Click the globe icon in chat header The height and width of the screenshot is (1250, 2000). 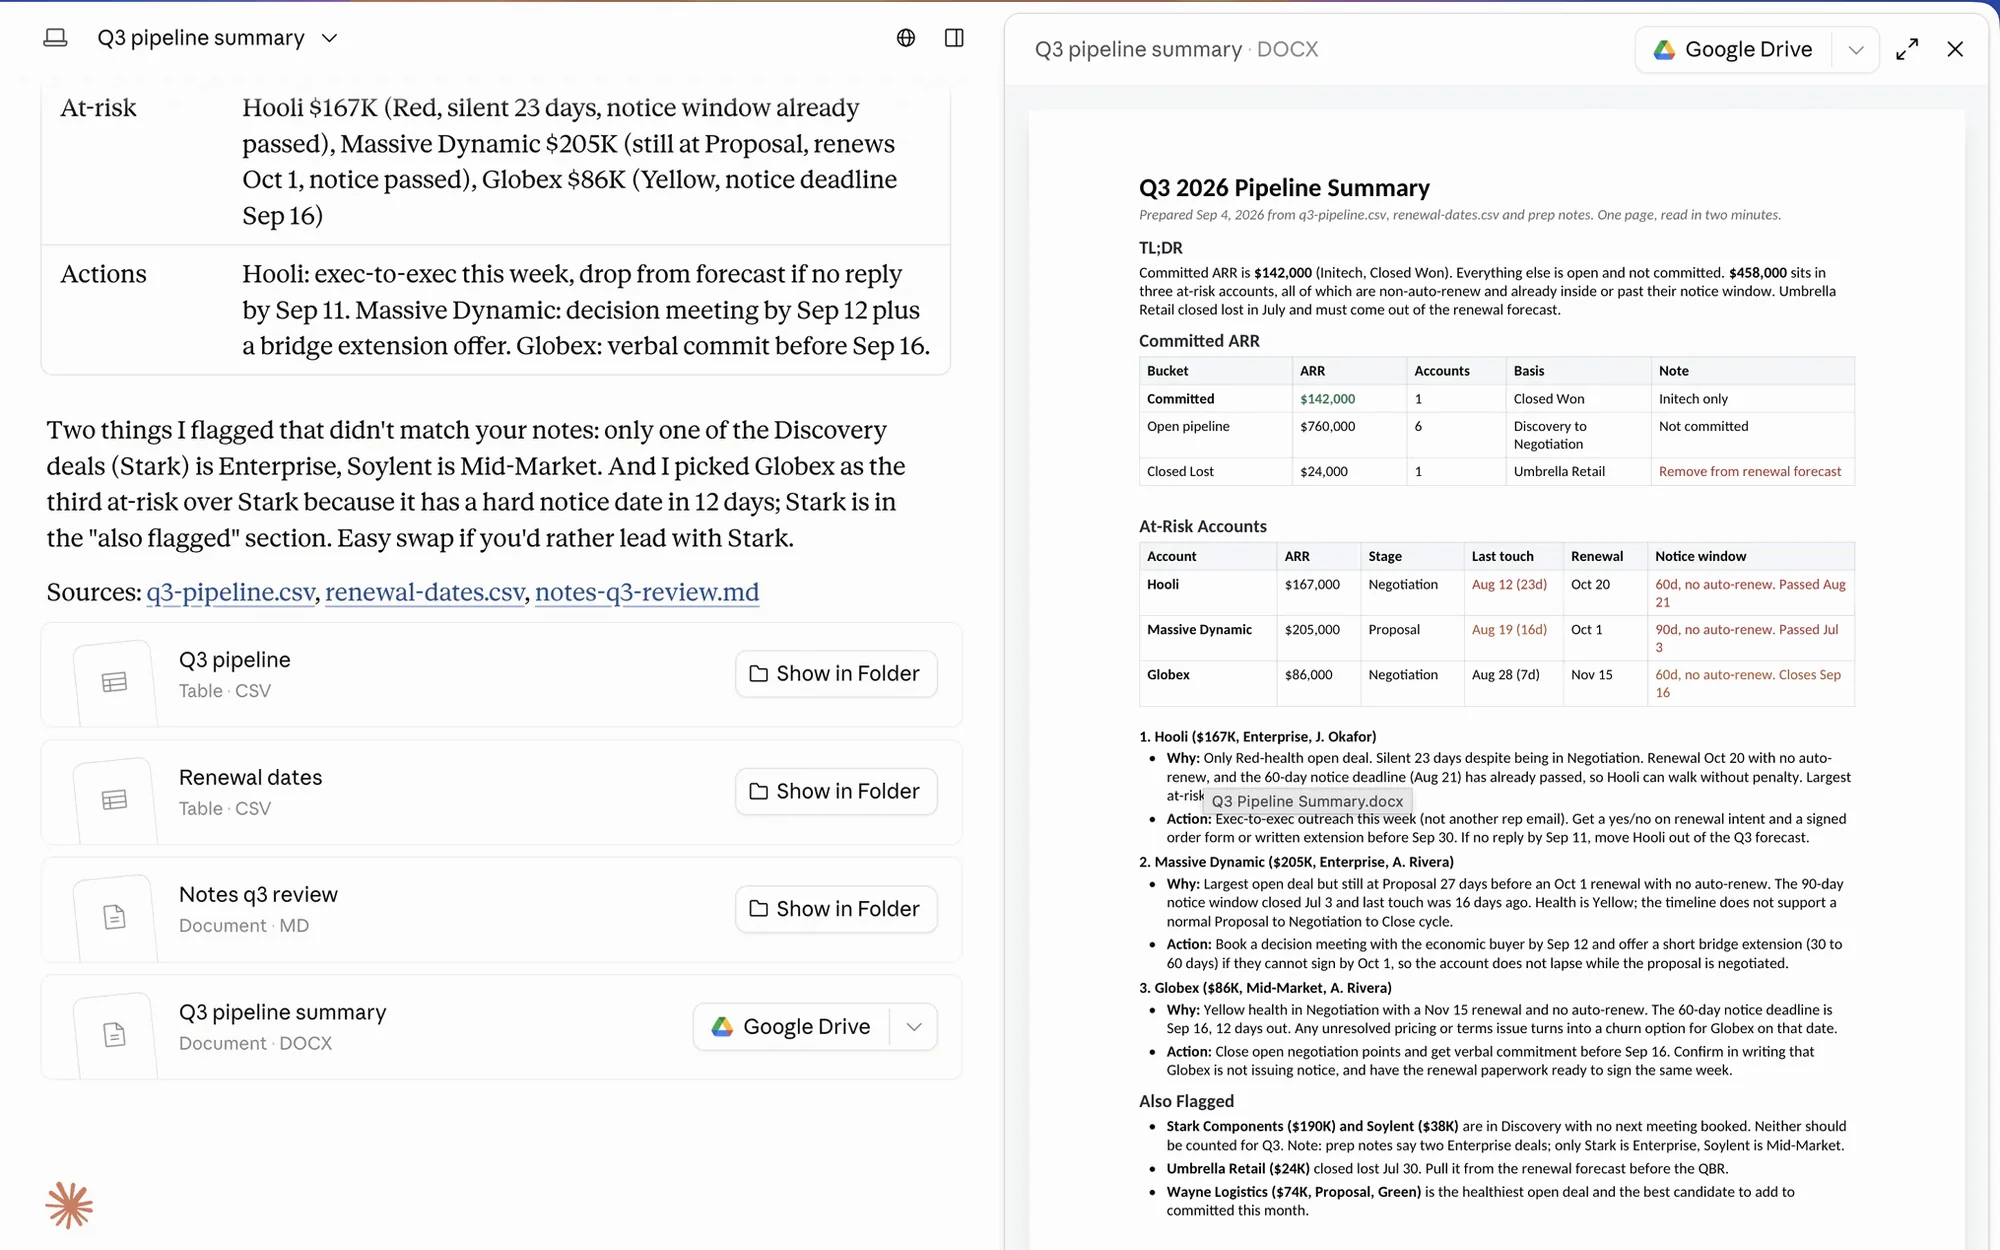tap(906, 38)
